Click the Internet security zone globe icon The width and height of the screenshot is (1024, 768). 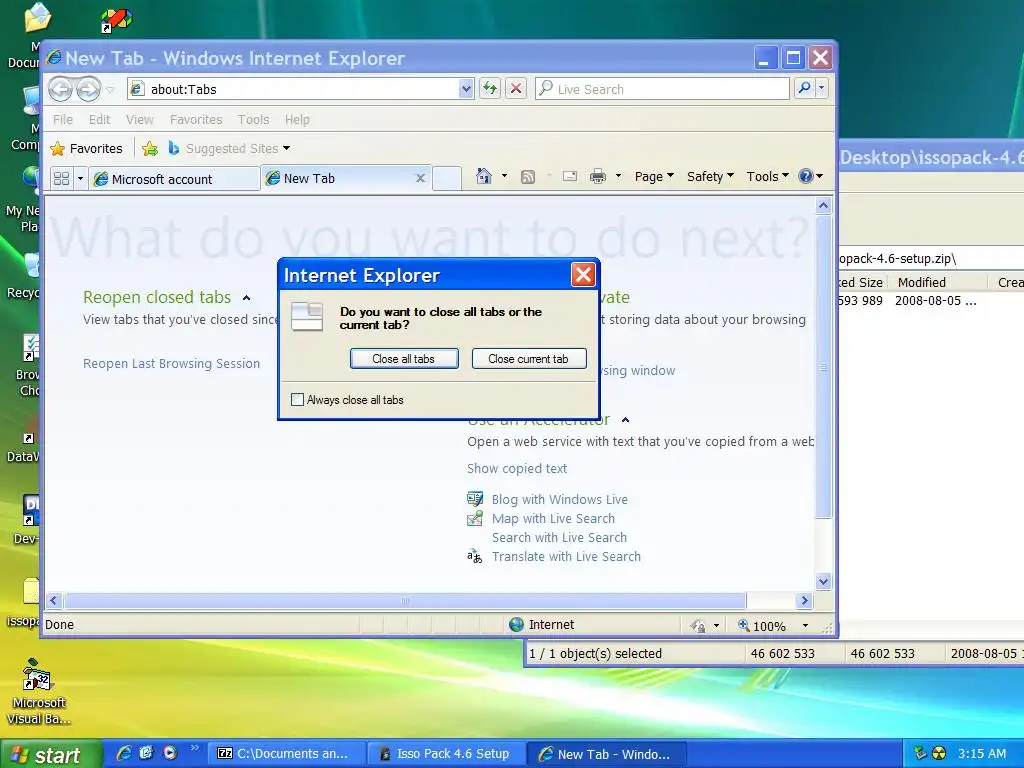click(x=517, y=625)
